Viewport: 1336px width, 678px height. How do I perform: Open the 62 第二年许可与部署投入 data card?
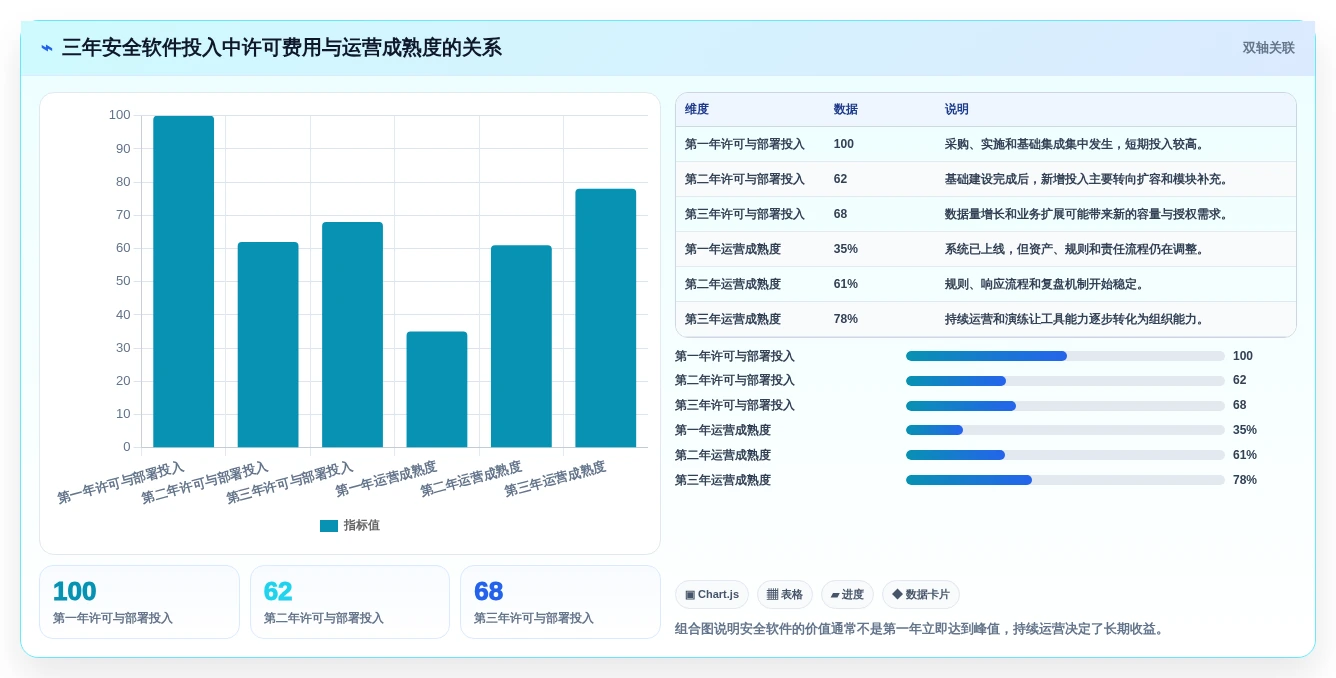coord(350,602)
